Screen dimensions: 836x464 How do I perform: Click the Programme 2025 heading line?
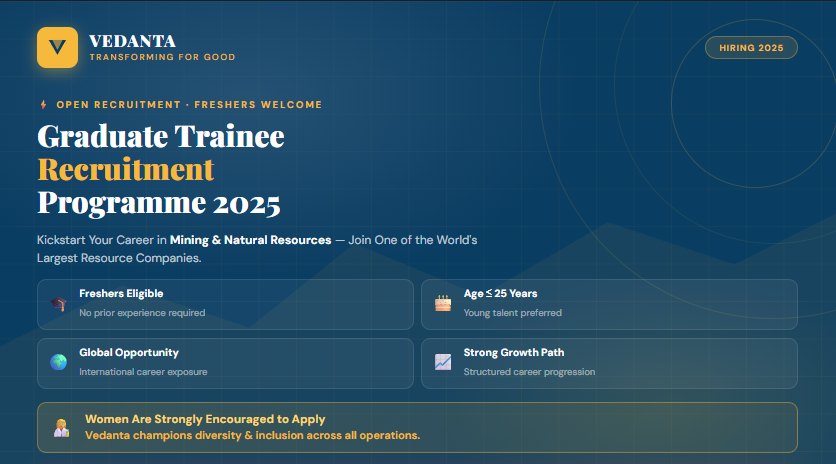coord(159,203)
